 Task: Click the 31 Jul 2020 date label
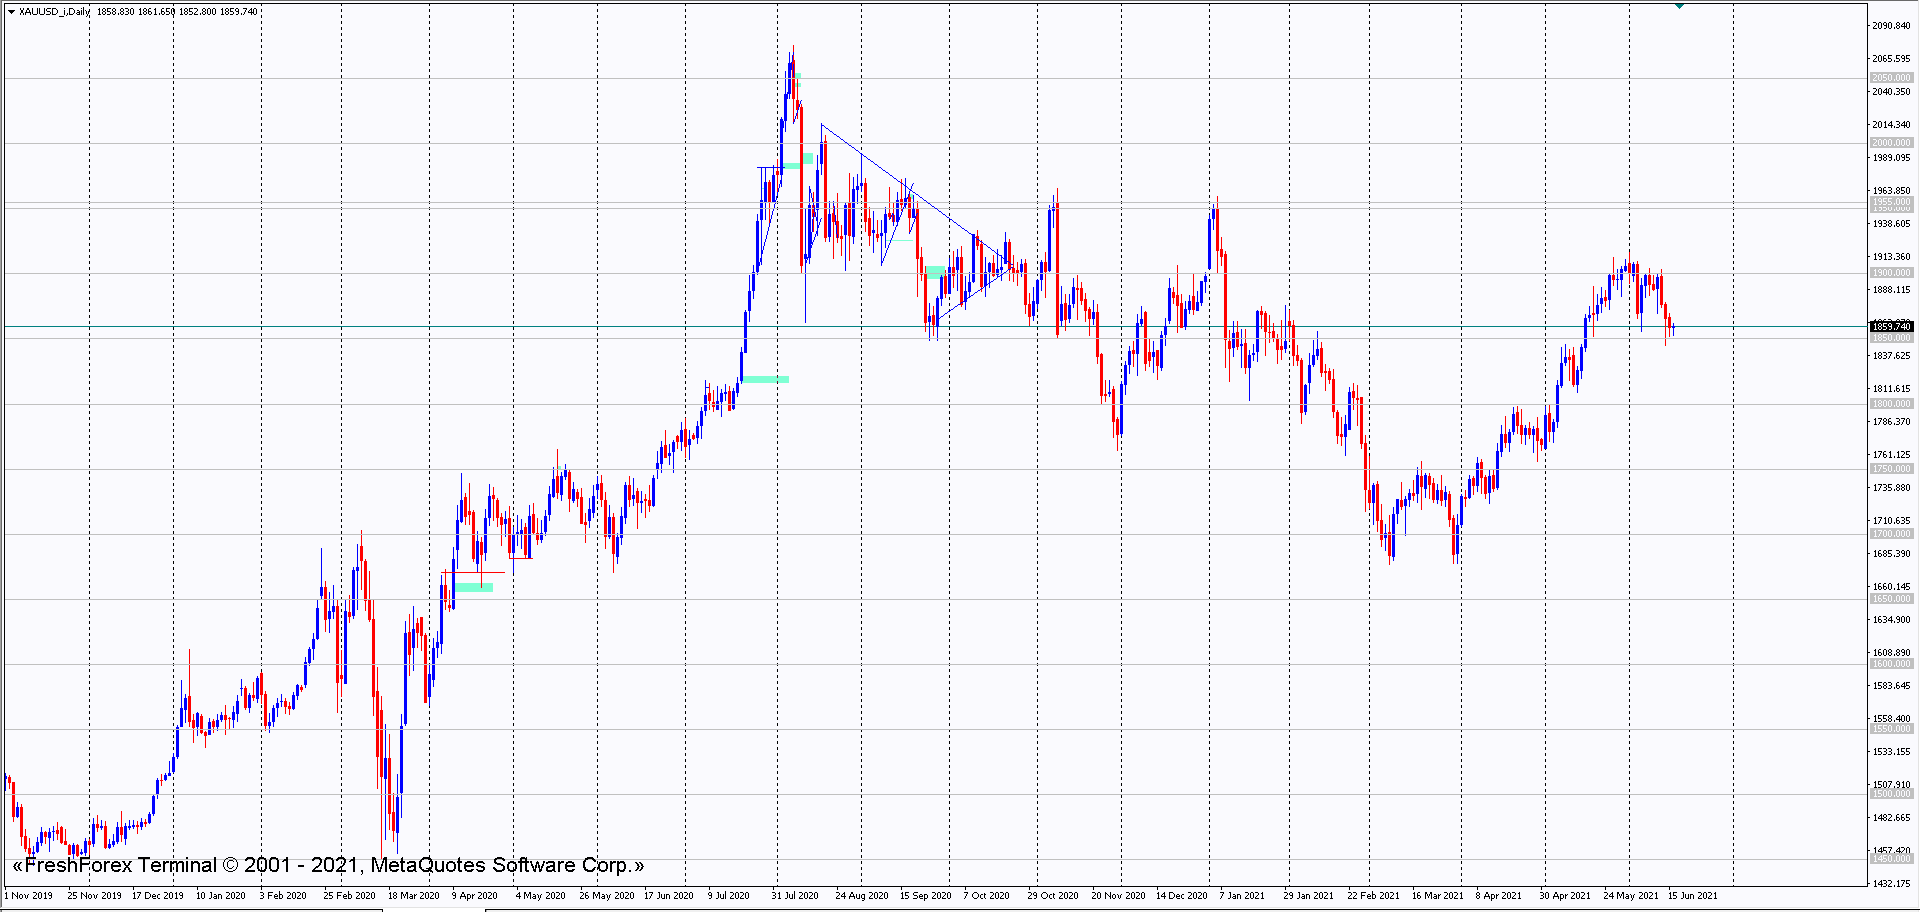point(794,896)
